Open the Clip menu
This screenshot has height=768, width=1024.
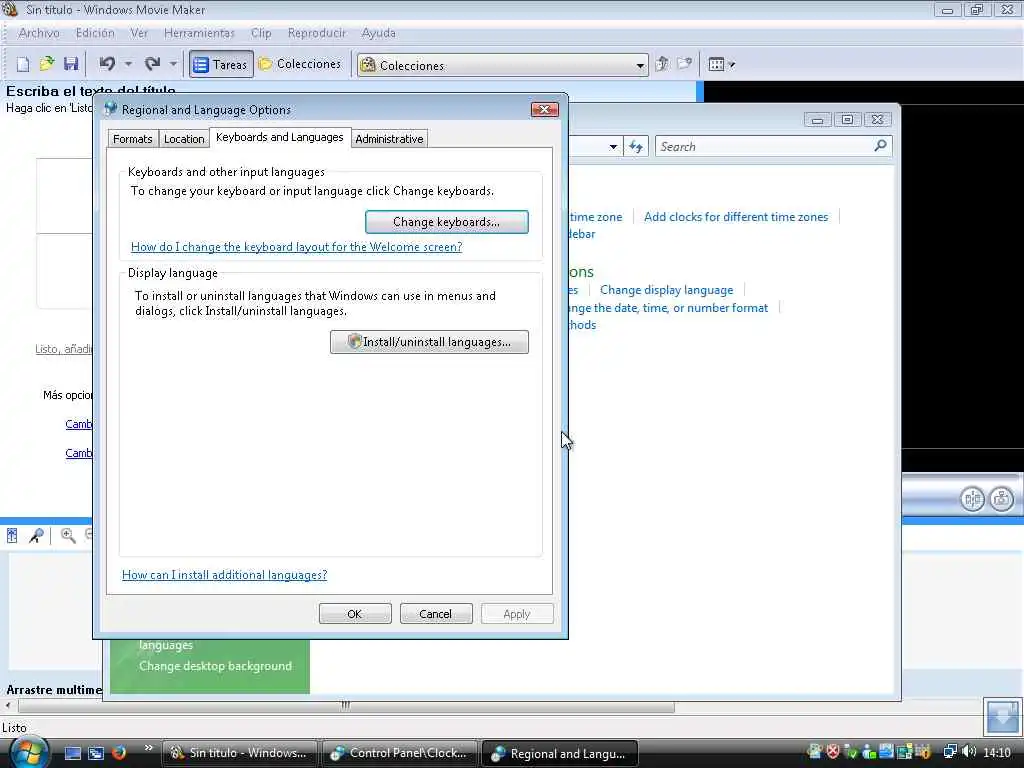click(x=261, y=33)
